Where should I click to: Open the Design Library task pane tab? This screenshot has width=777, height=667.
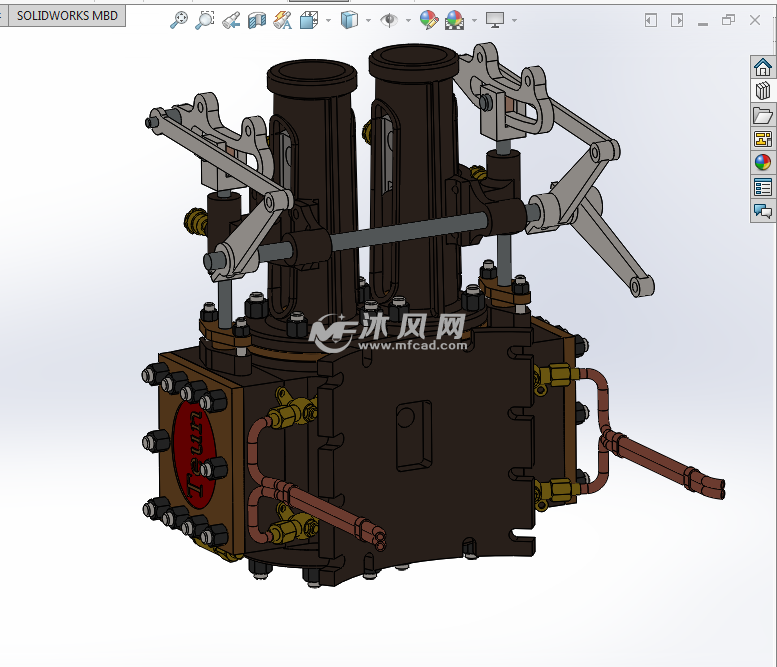(763, 91)
